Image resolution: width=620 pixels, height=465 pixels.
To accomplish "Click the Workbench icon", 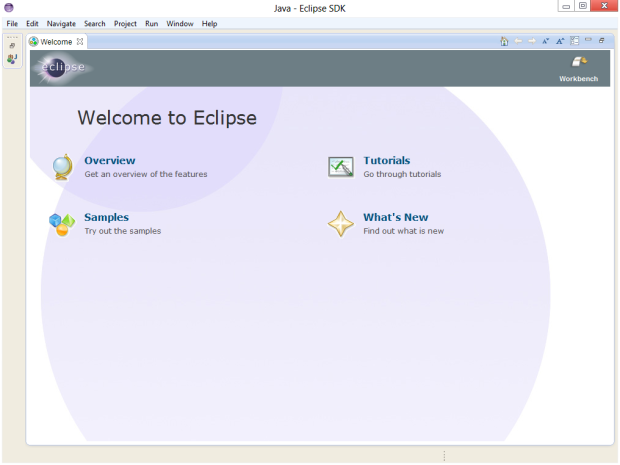I will coord(579,62).
